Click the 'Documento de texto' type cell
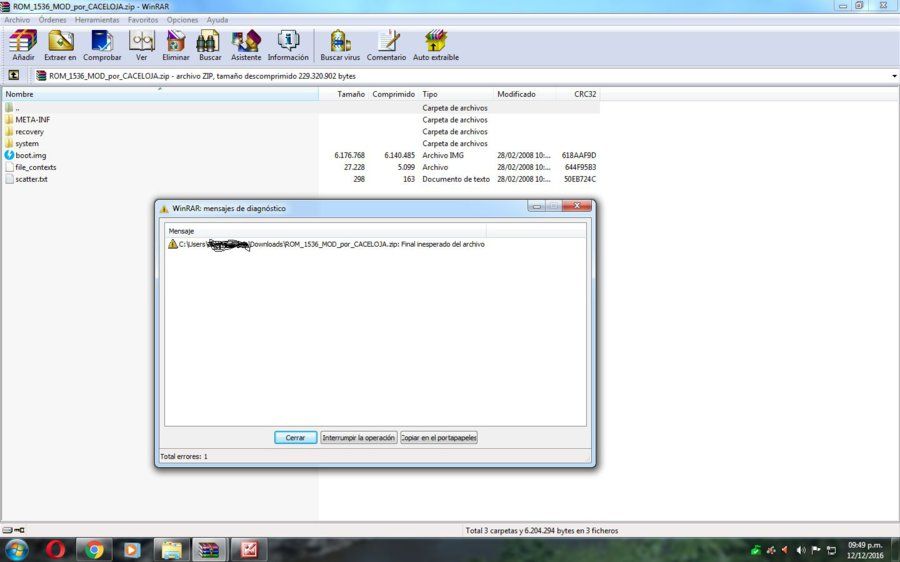Viewport: 900px width, 562px height. pyautogui.click(x=456, y=179)
